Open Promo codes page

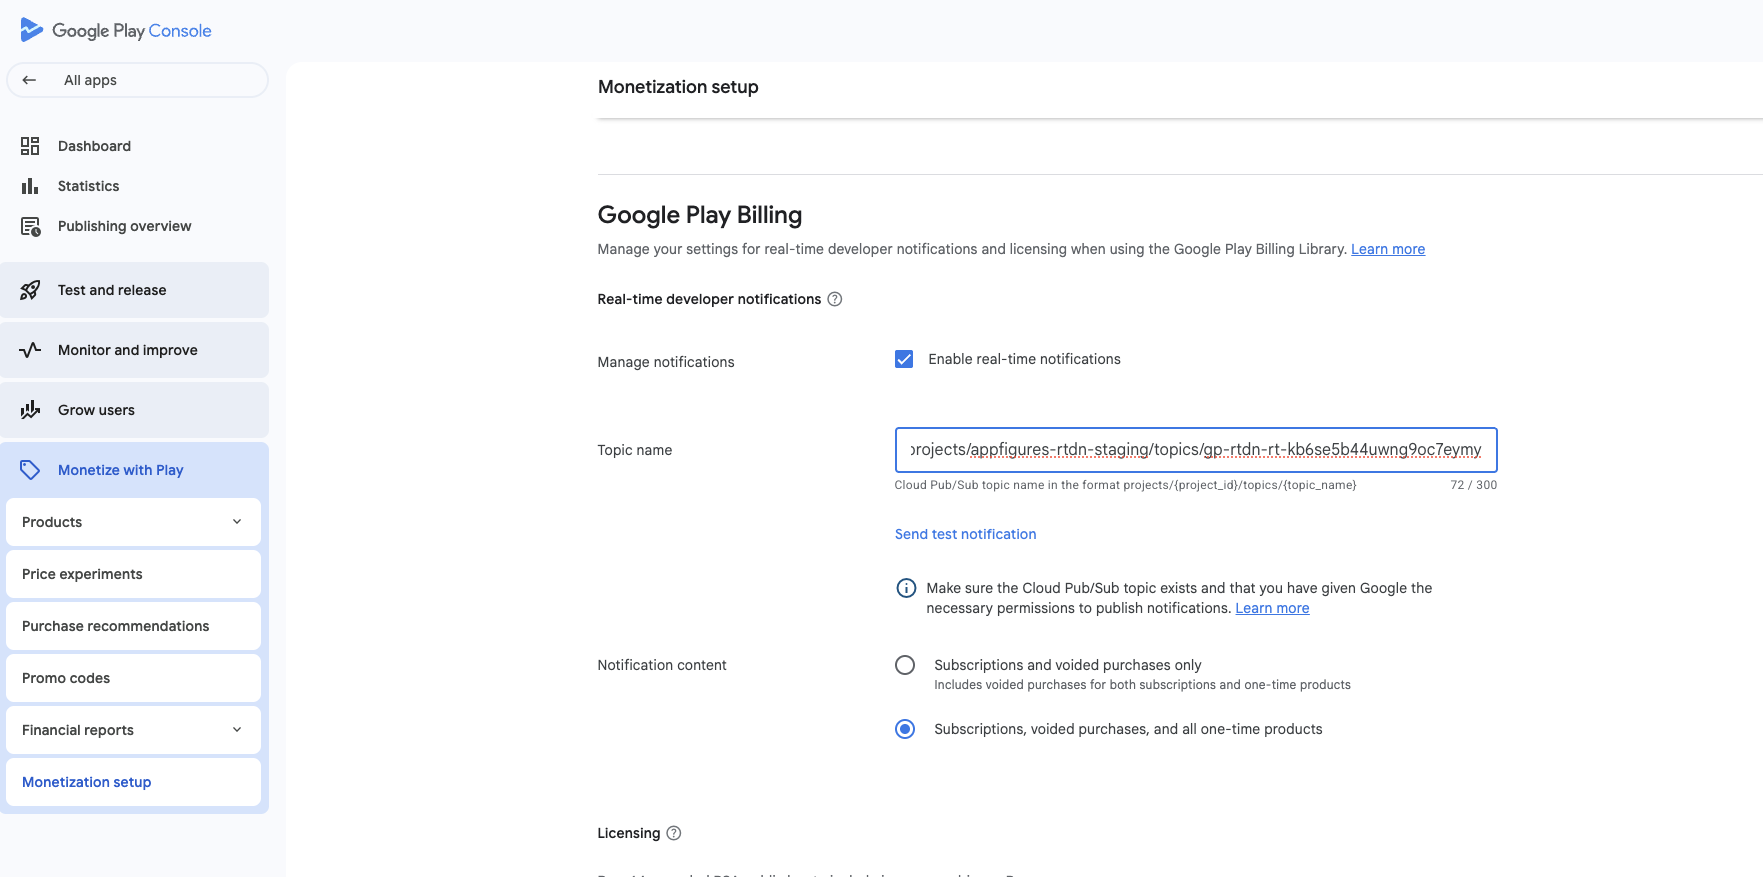pyautogui.click(x=133, y=678)
